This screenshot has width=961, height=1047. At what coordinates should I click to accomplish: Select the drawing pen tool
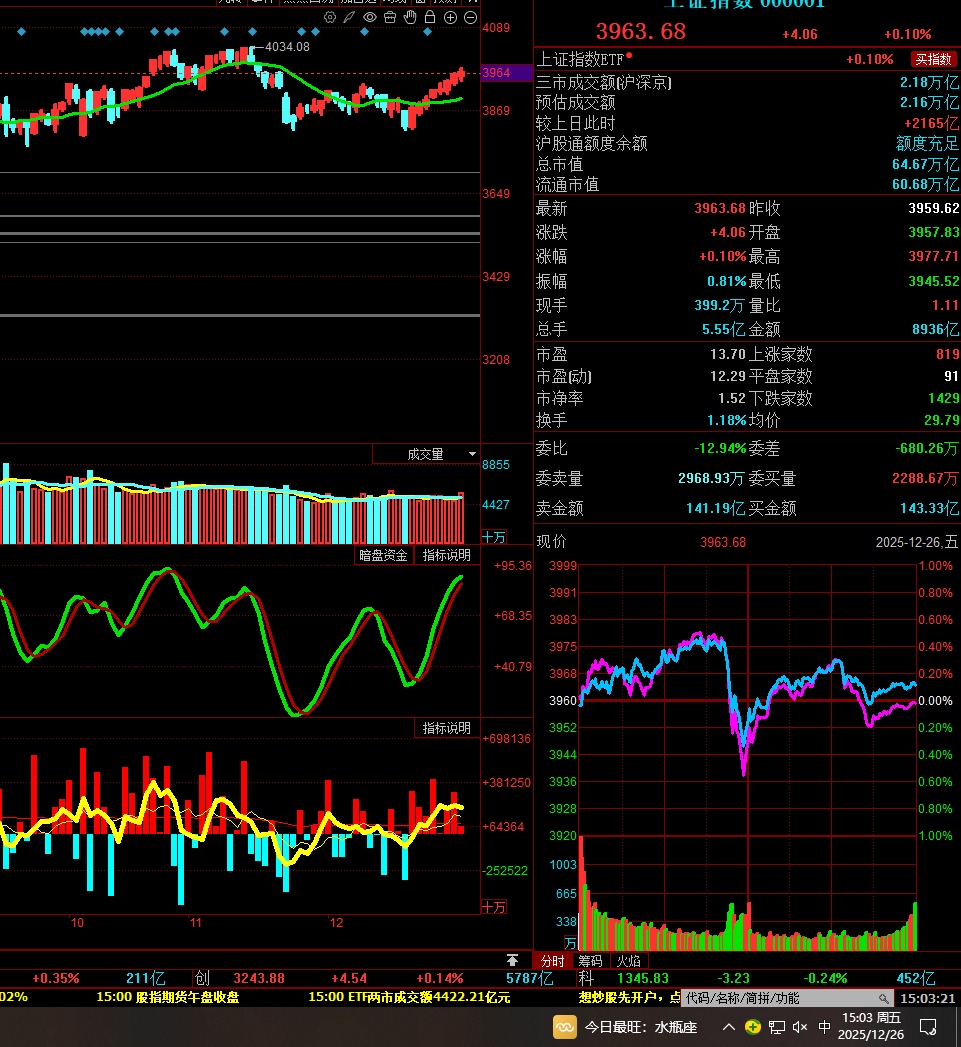(349, 17)
